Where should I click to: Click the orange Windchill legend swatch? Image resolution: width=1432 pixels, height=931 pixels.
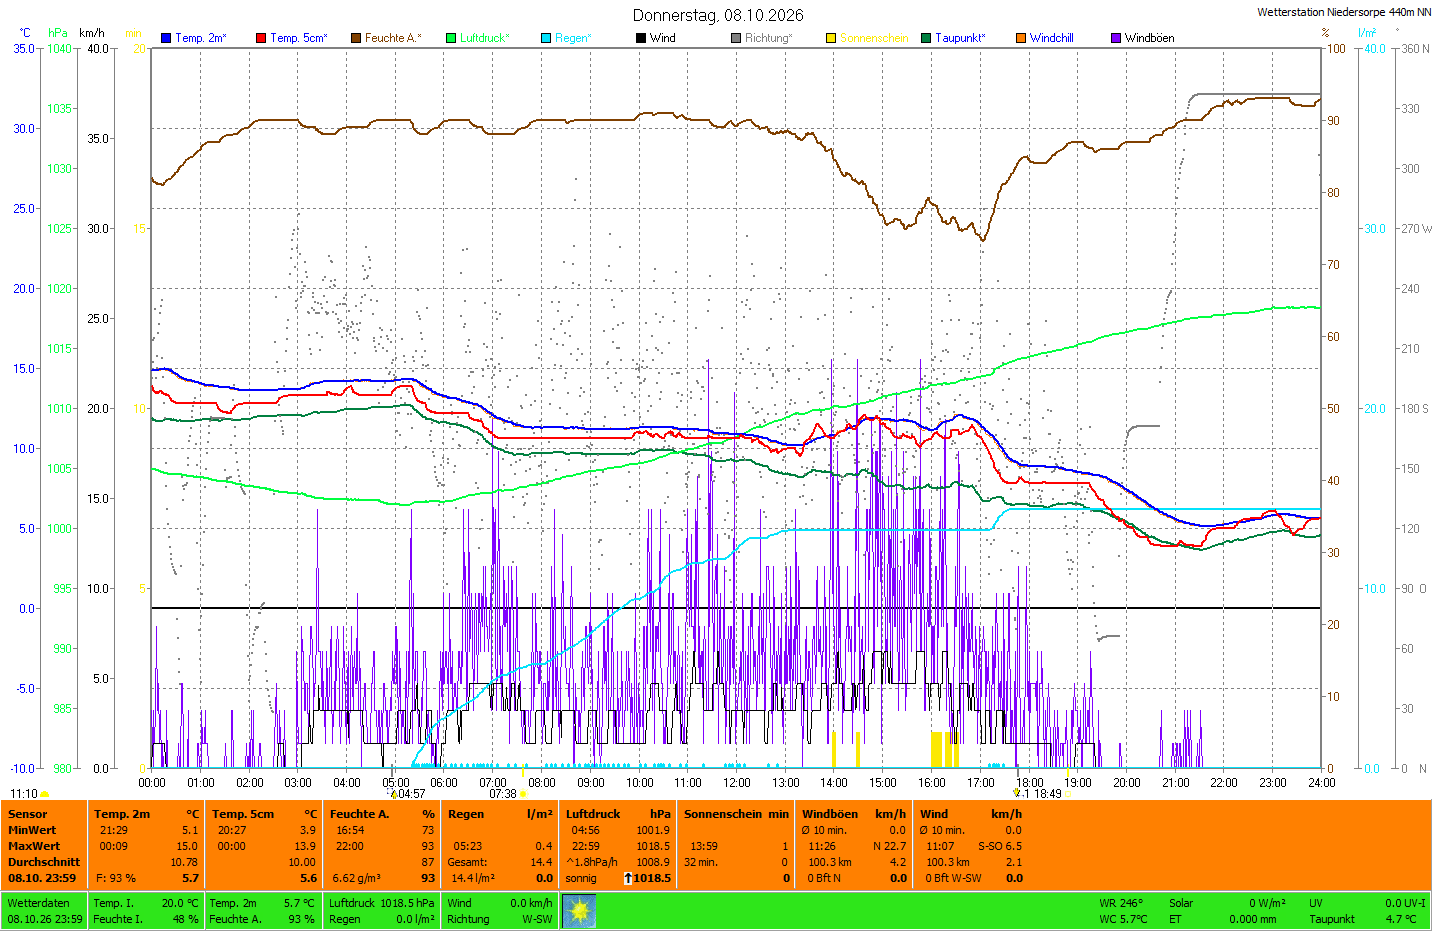[1021, 38]
